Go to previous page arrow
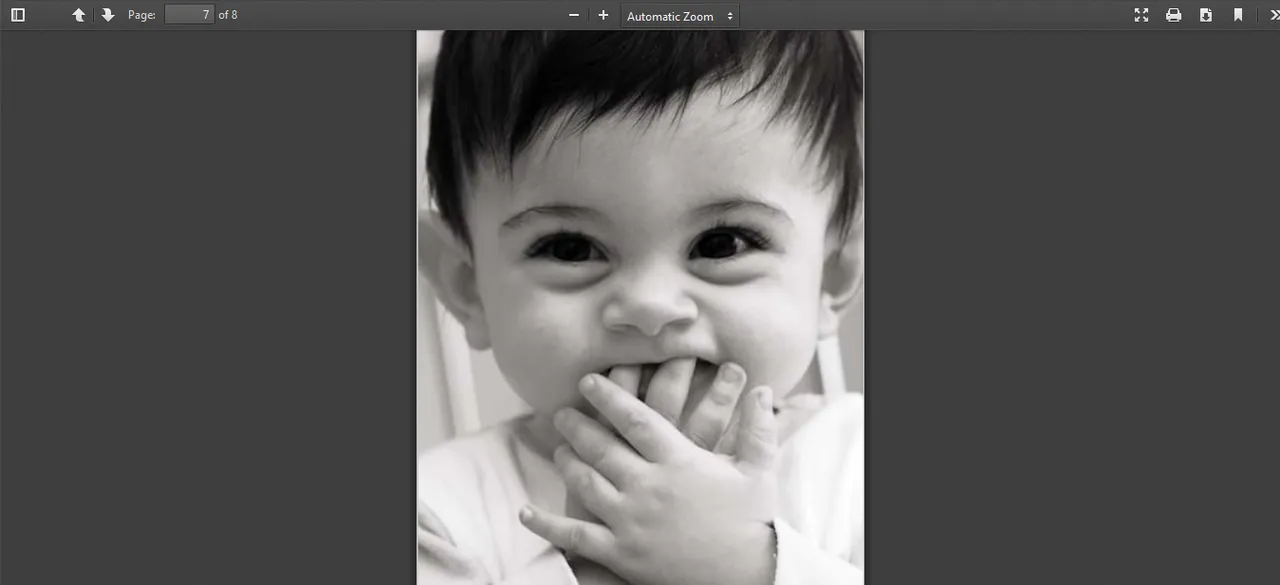Screen dimensions: 1280x585 [x=79, y=15]
